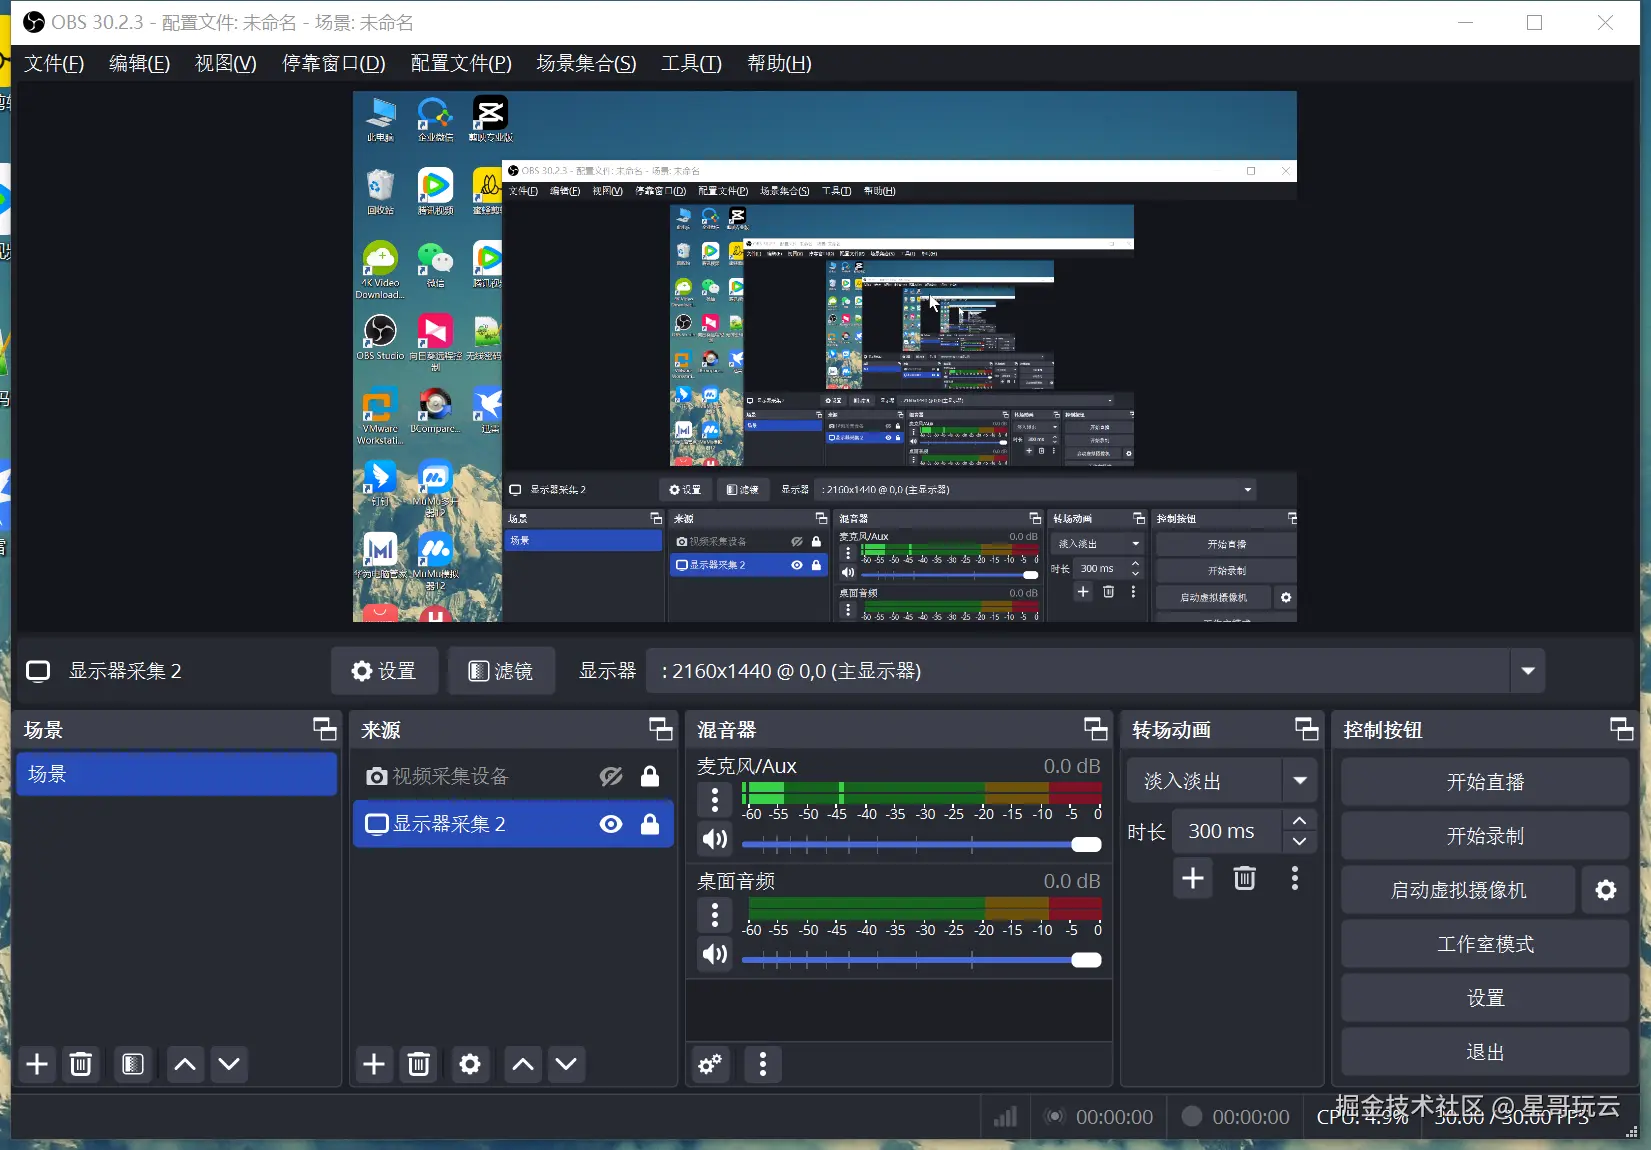This screenshot has height=1150, width=1651.
Task: Open 滤镜 filters for selected source
Action: [x=501, y=671]
